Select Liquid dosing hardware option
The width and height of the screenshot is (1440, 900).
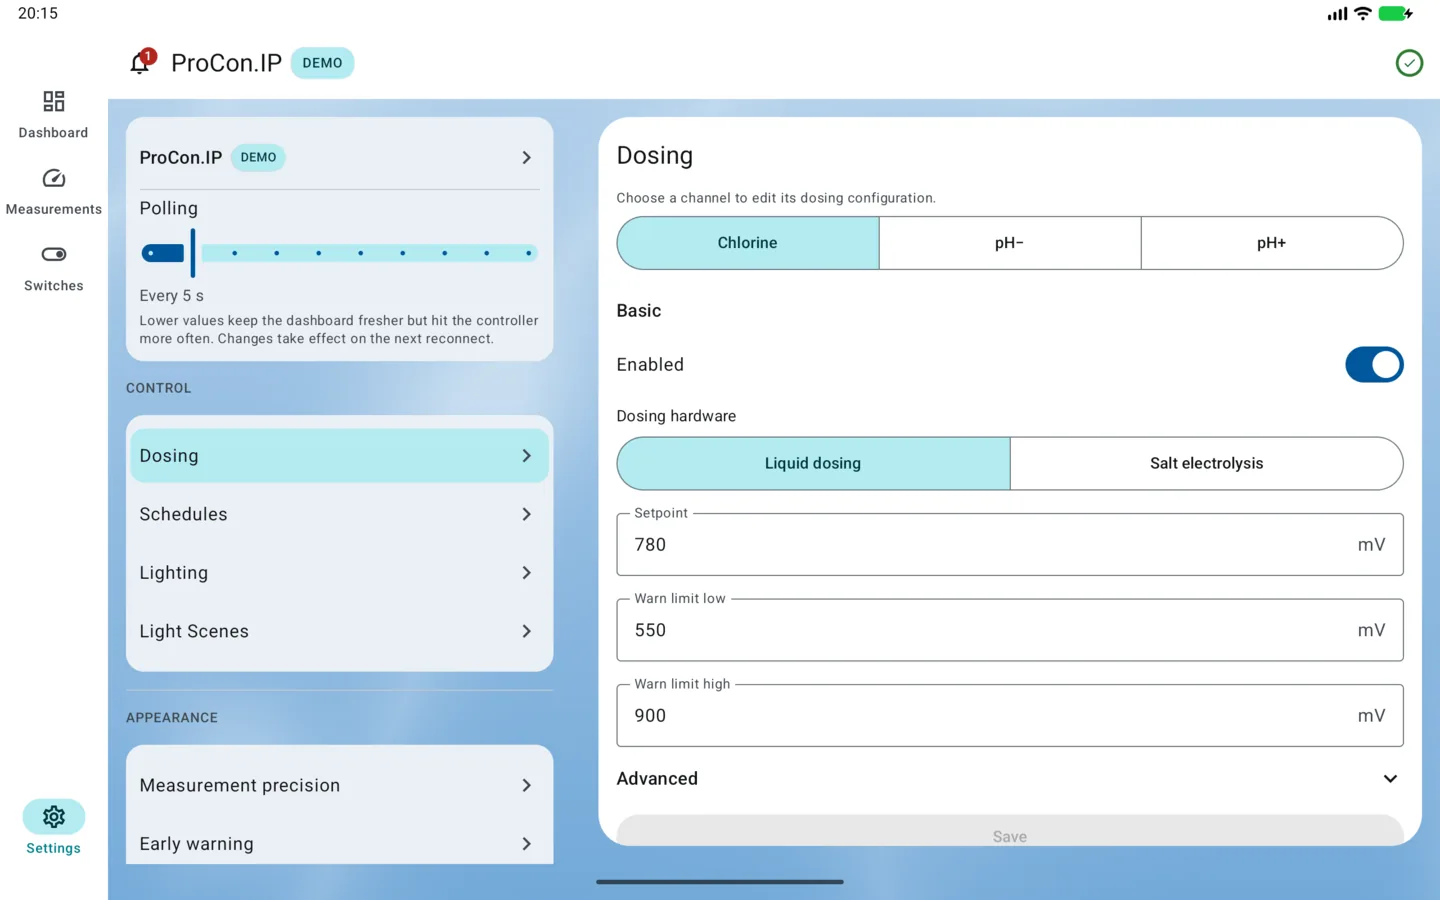pyautogui.click(x=813, y=463)
